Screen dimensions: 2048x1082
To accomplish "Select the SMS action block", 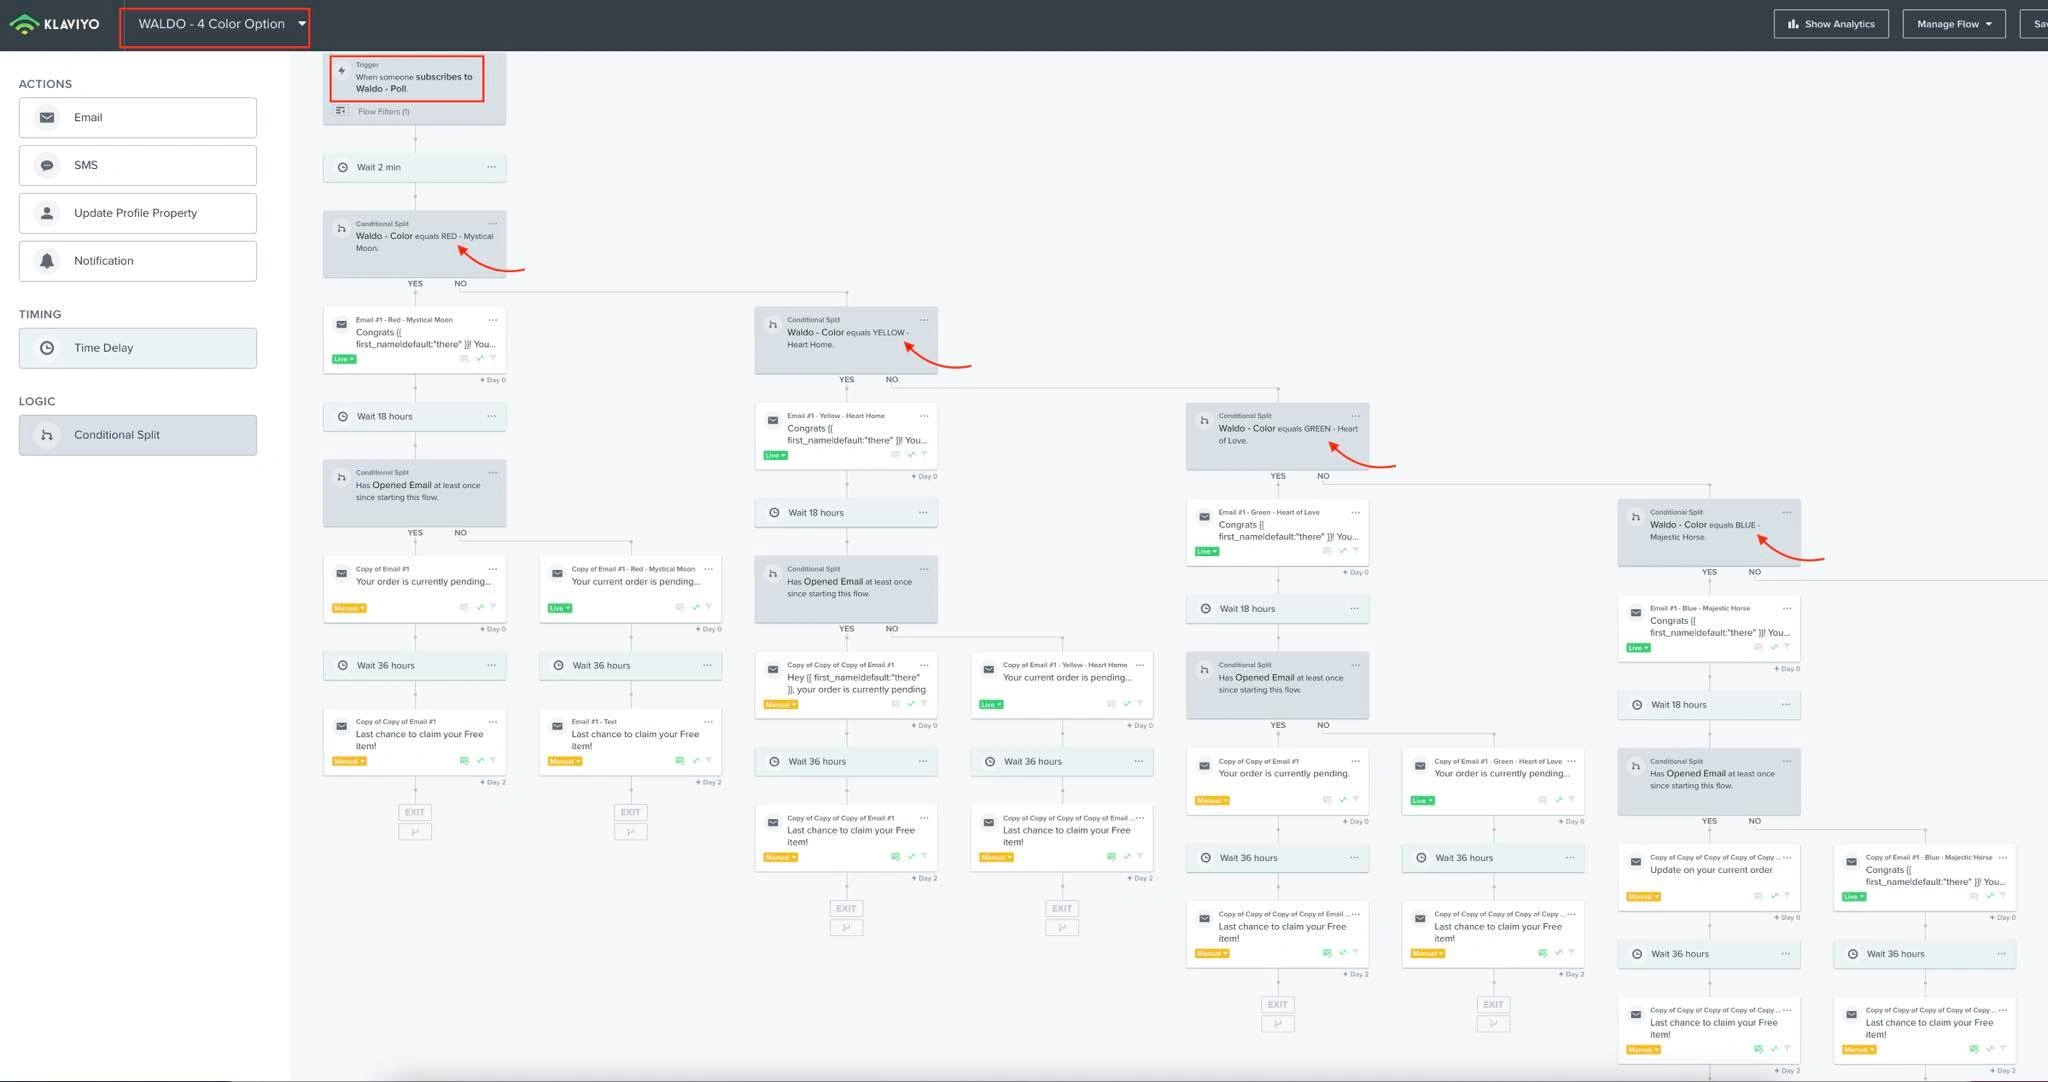I will pos(137,166).
